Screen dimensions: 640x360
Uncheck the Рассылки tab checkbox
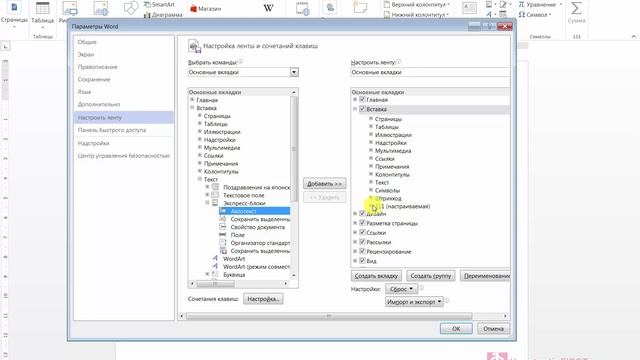(x=362, y=242)
